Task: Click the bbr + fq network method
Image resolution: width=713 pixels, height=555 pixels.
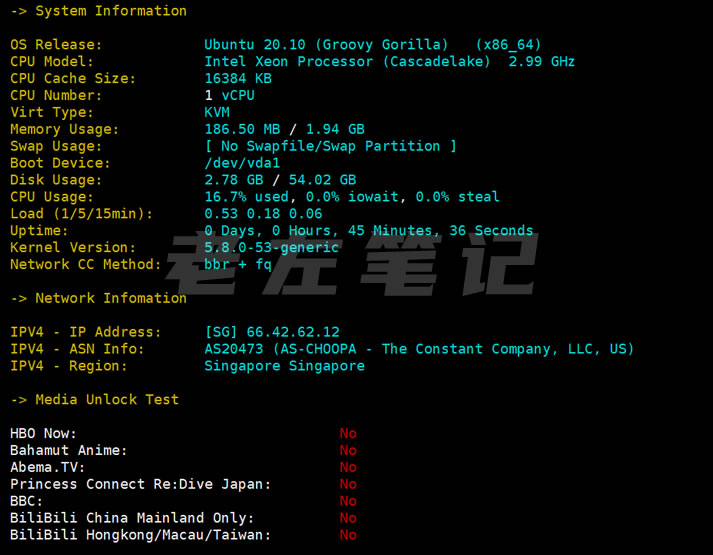Action: [237, 264]
